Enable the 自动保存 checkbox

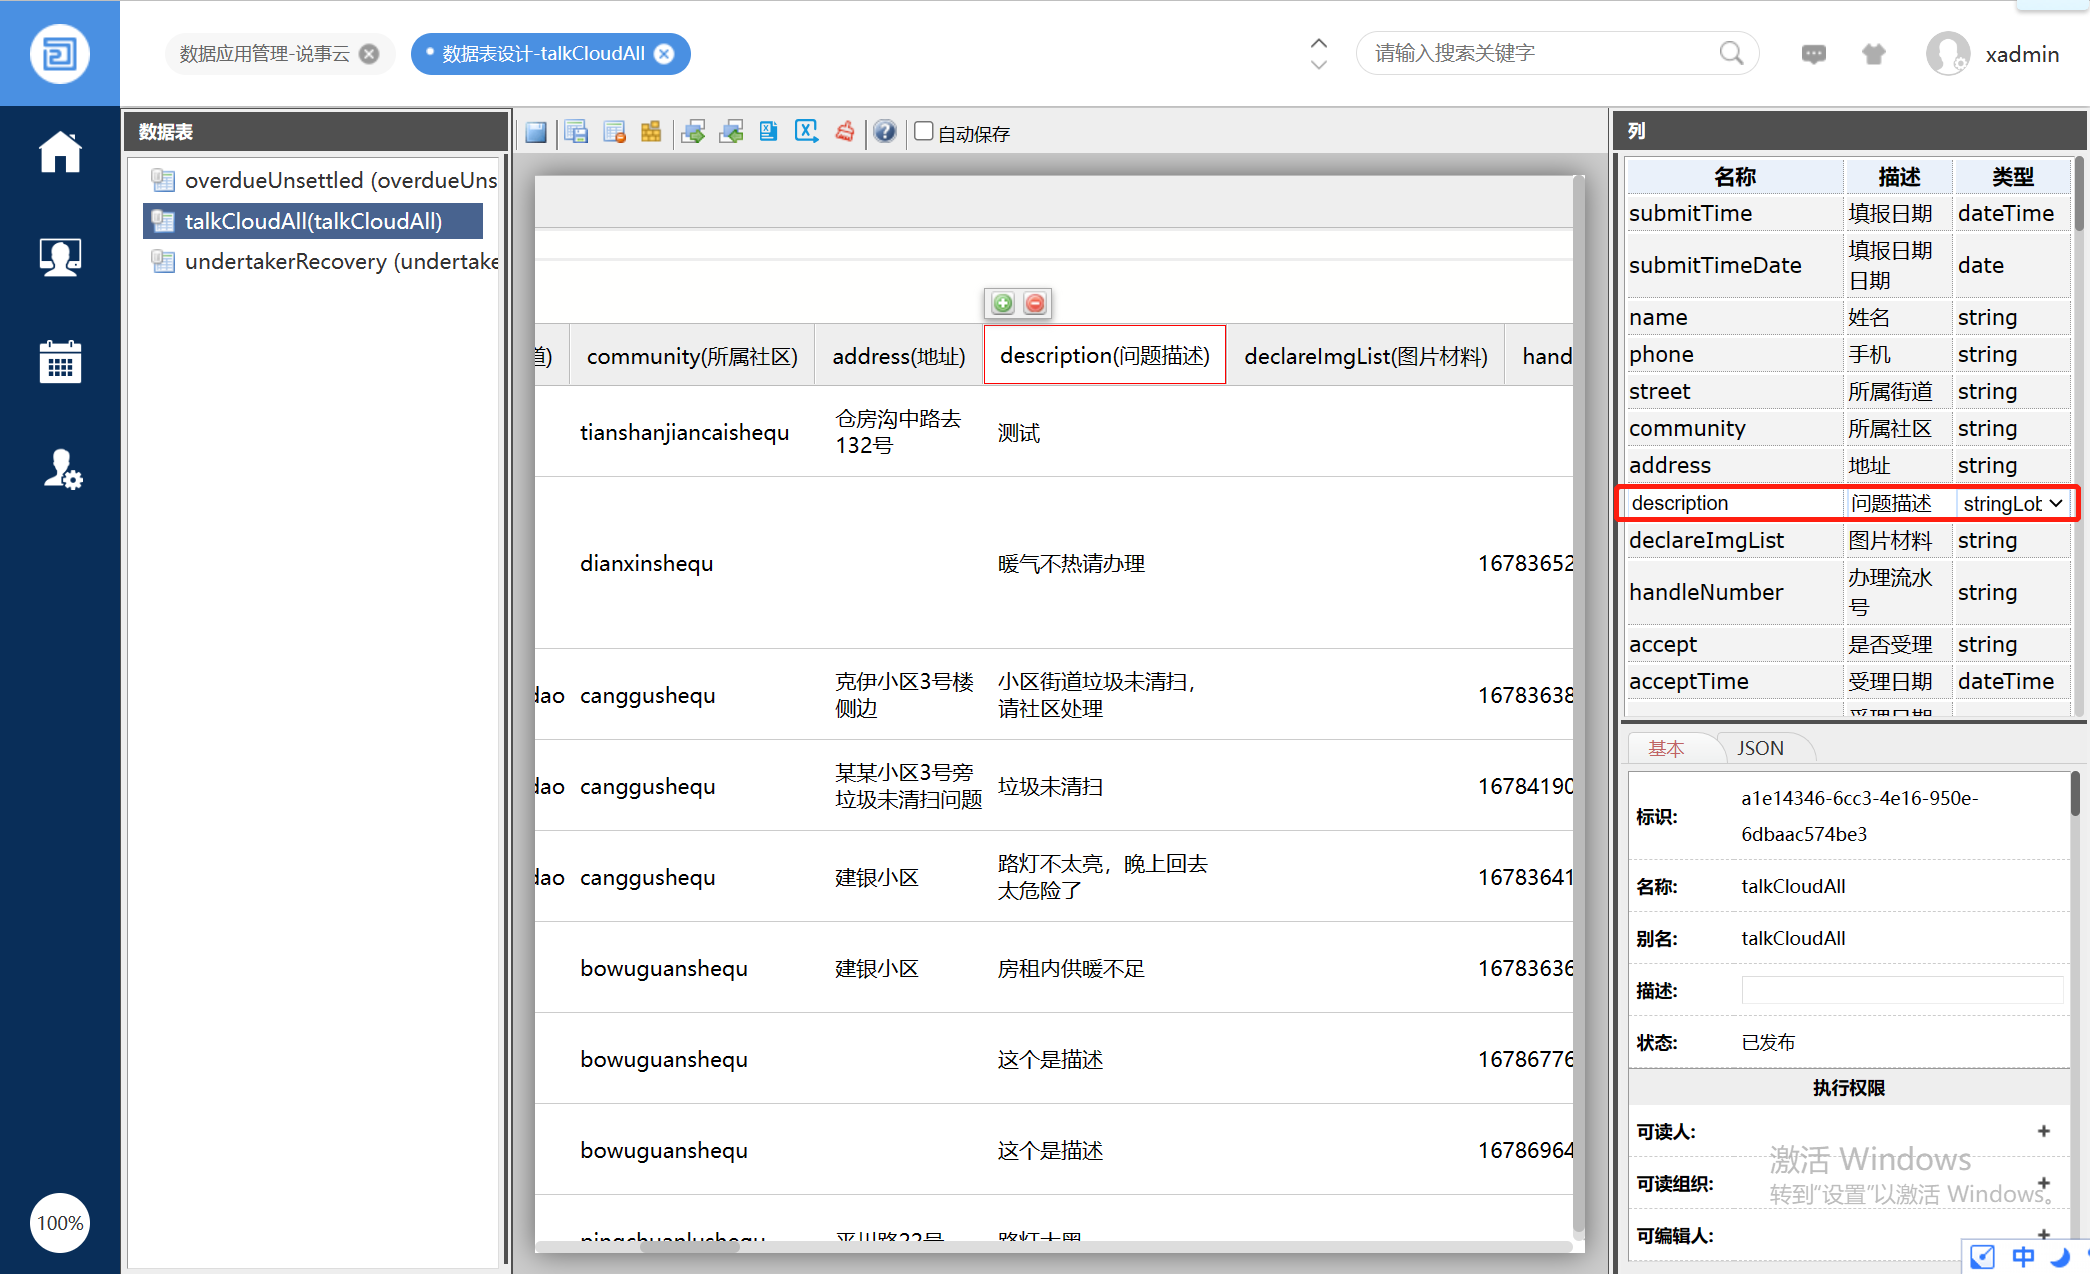click(924, 131)
